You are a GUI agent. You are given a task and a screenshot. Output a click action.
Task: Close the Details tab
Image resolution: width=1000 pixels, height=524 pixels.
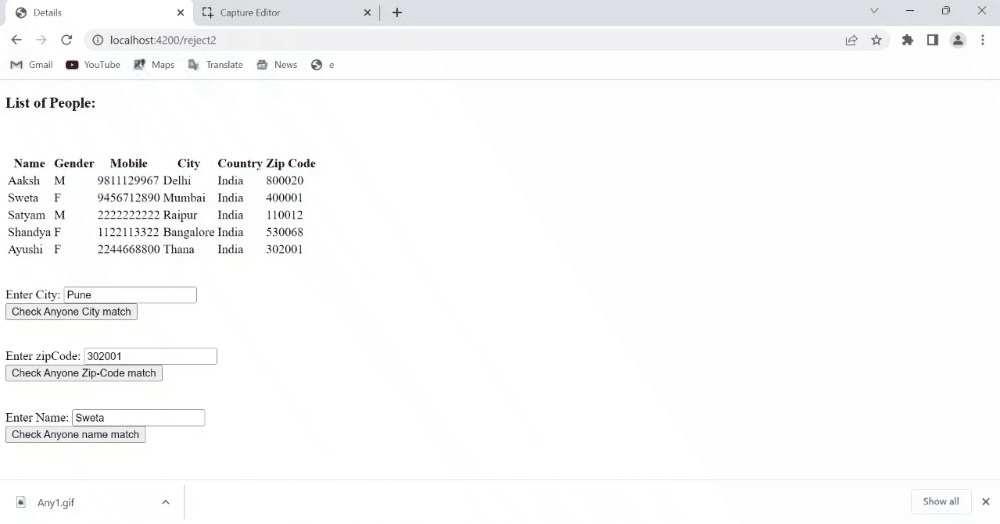tap(180, 12)
